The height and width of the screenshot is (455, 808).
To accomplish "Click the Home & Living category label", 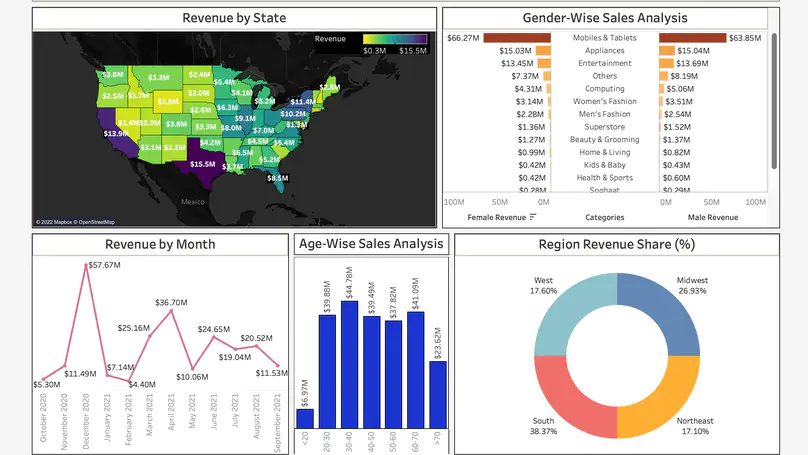I will [604, 152].
